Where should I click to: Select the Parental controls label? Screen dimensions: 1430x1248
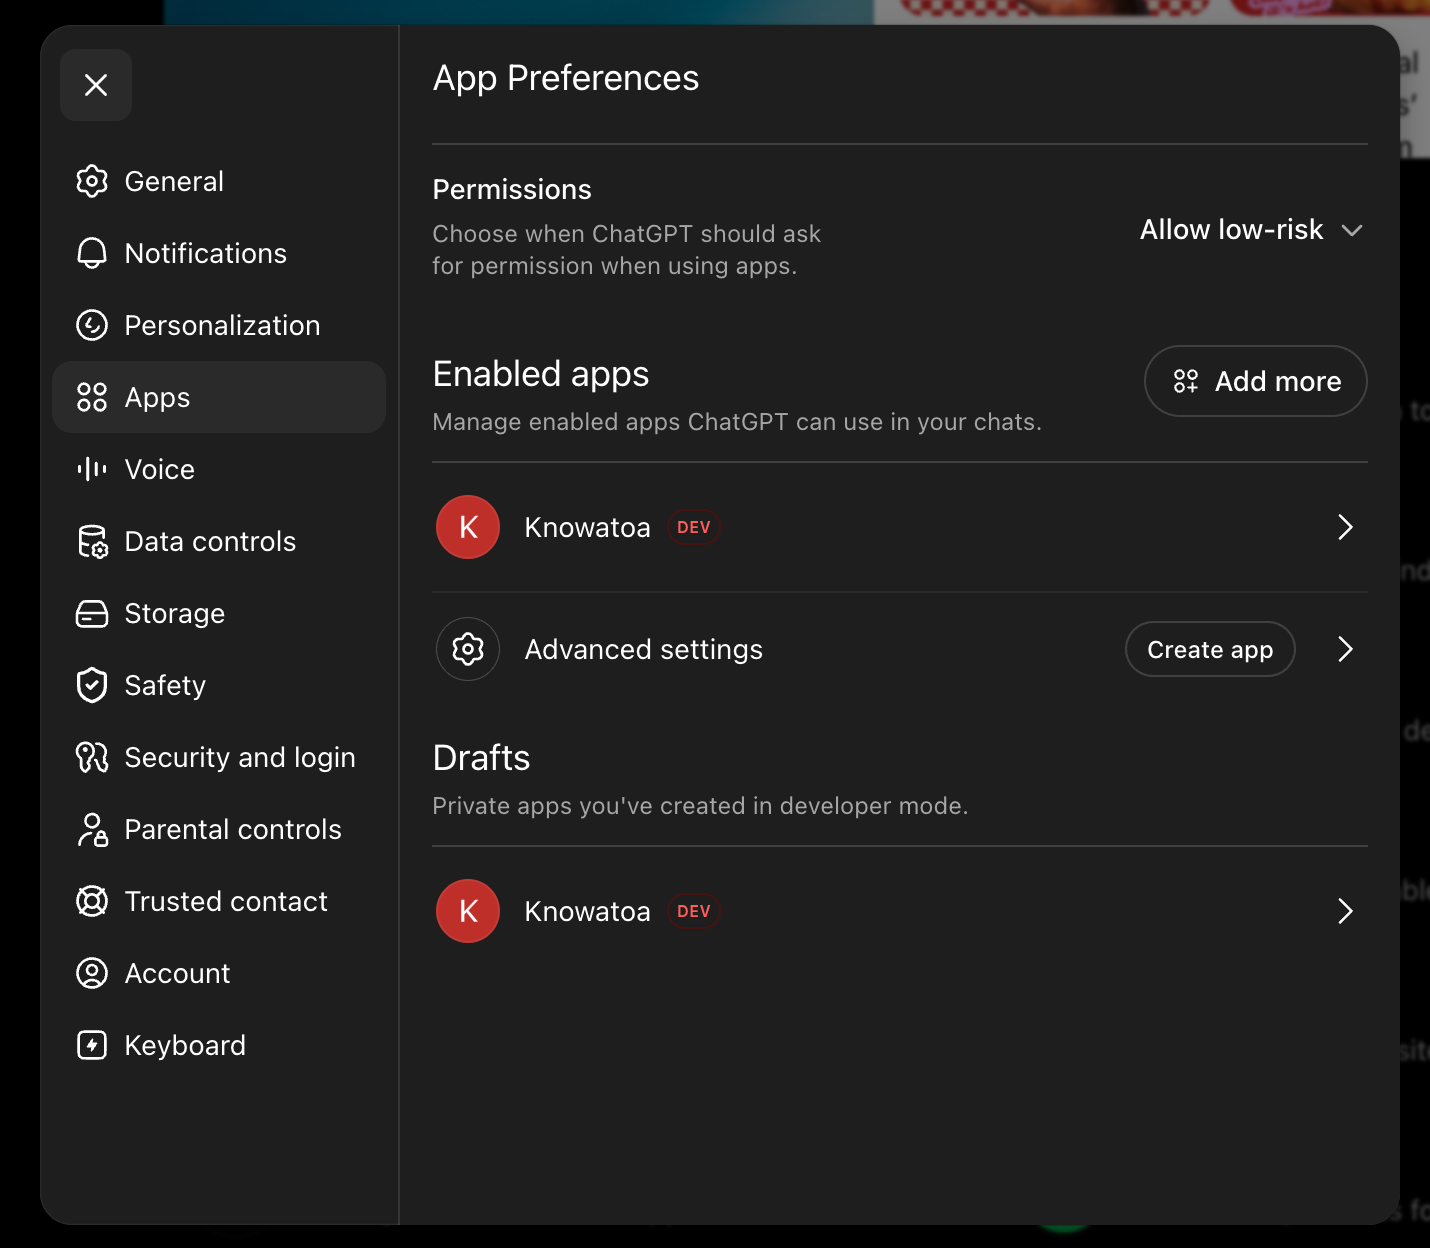(x=233, y=829)
